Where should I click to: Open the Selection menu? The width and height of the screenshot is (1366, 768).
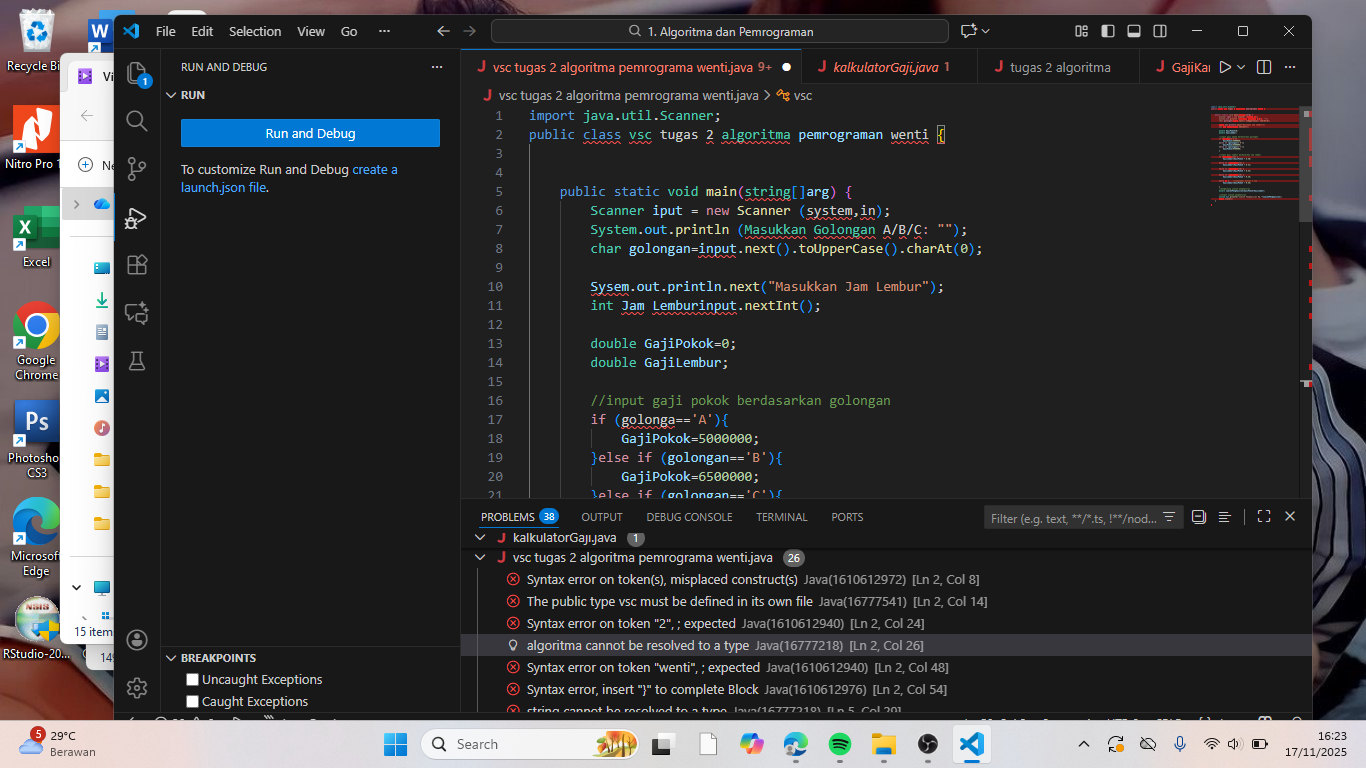point(255,31)
